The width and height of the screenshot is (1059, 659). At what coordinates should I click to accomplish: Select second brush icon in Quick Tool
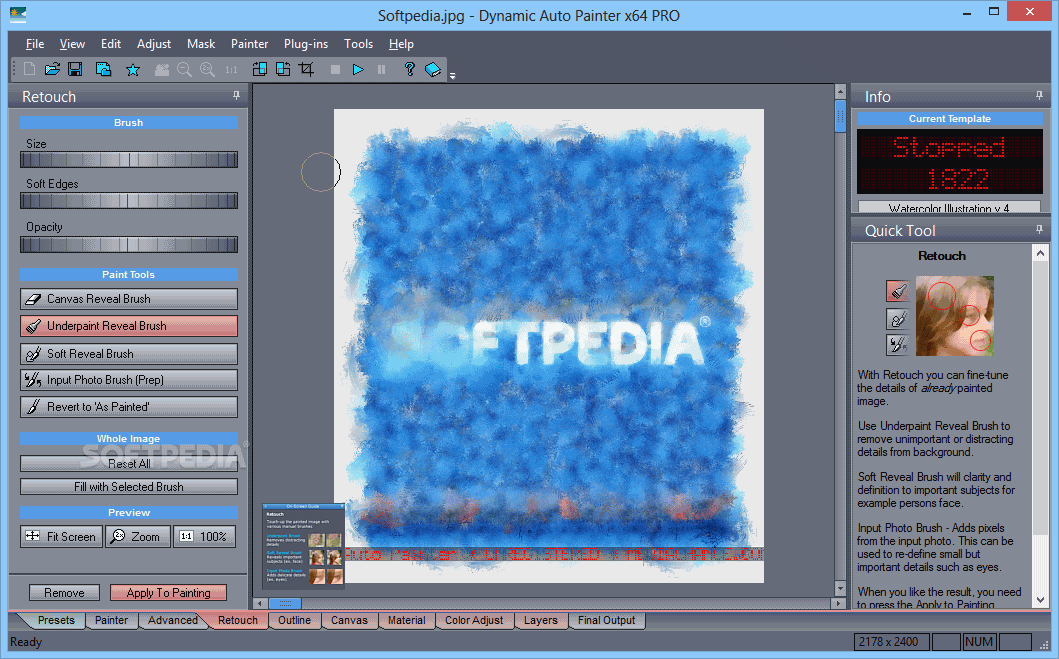[898, 318]
